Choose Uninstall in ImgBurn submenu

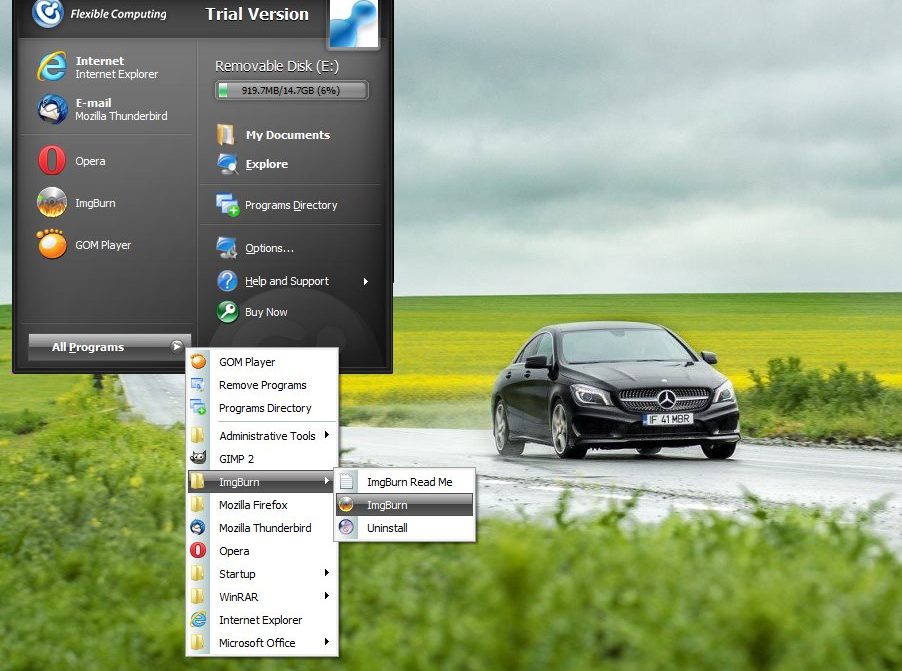pyautogui.click(x=405, y=528)
